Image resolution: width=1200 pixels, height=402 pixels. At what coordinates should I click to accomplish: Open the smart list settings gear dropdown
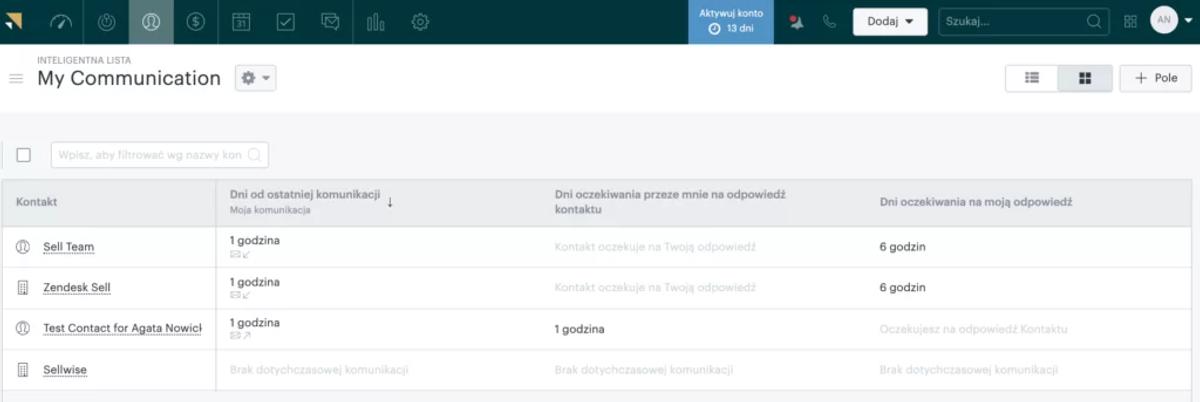pos(255,78)
